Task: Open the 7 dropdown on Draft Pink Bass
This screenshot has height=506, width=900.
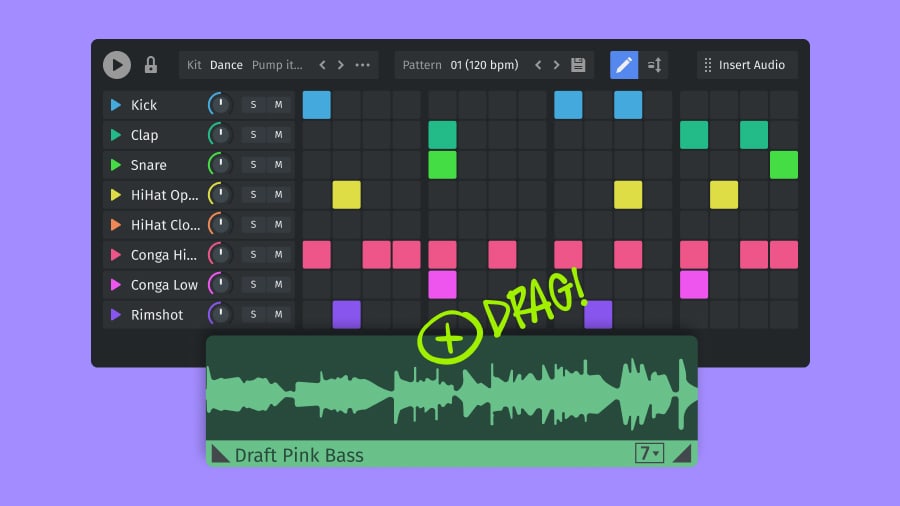Action: 649,454
